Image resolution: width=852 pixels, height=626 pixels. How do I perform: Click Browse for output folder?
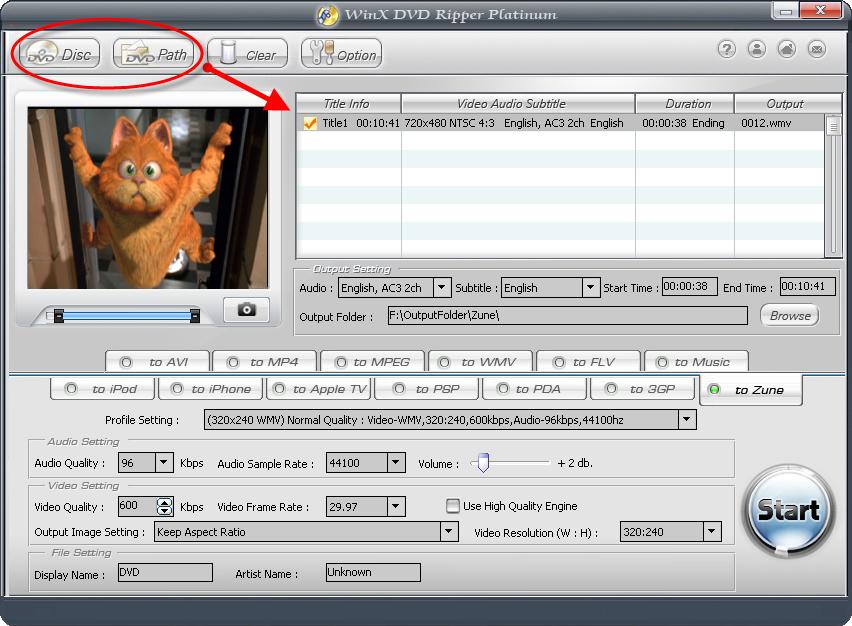point(789,315)
